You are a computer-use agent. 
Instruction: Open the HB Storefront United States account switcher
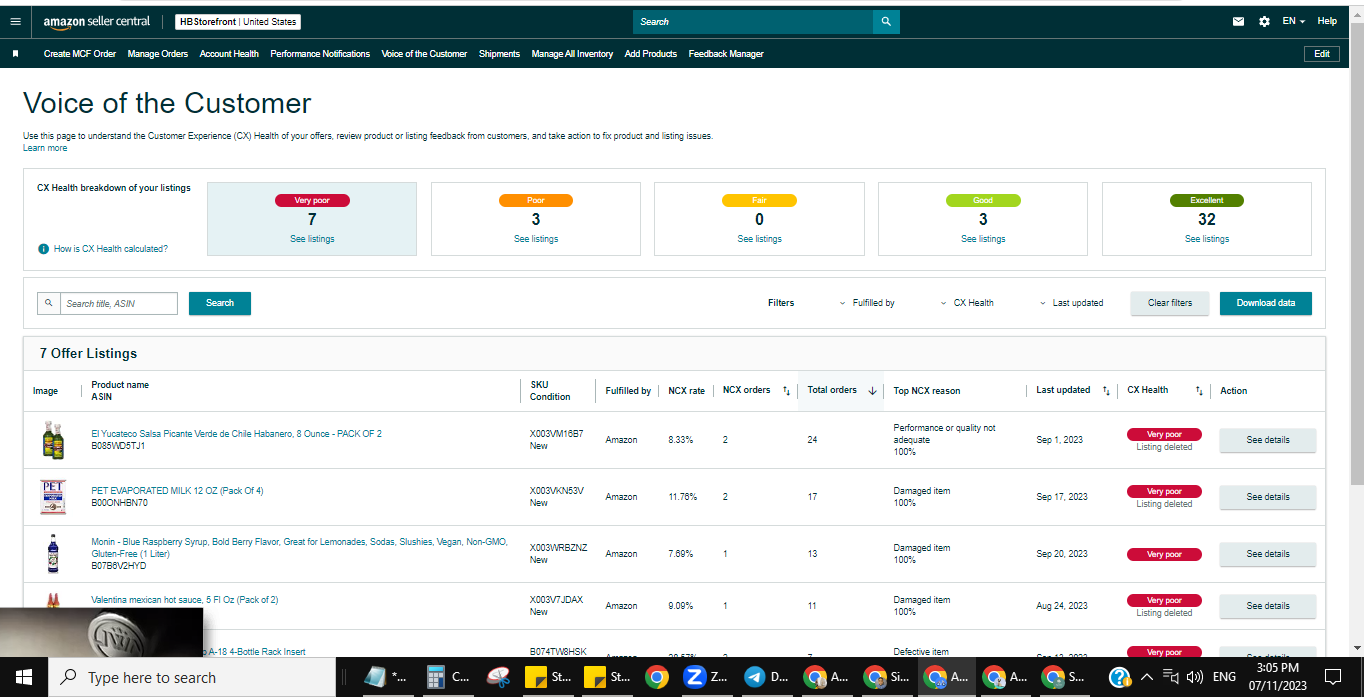(238, 22)
